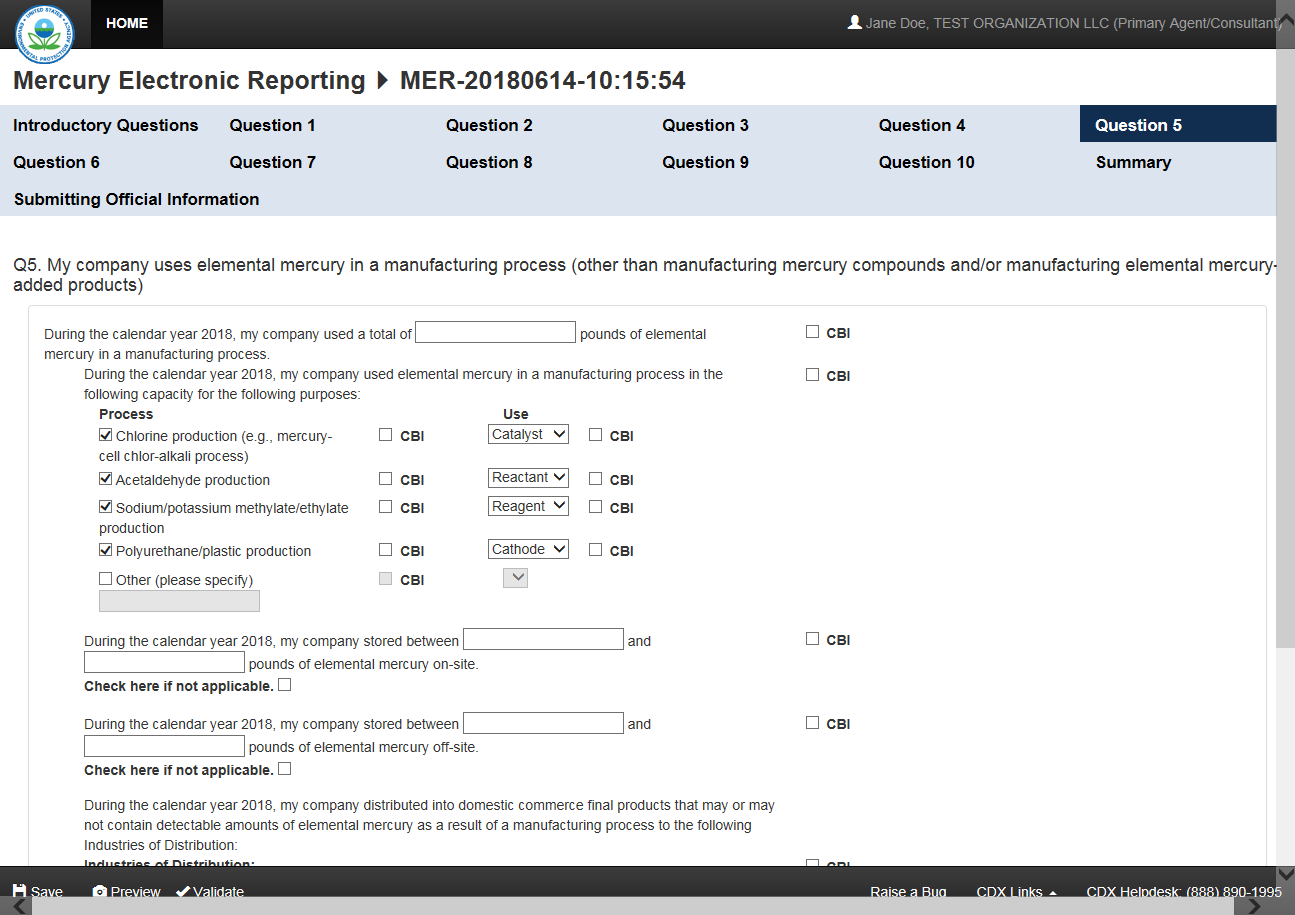
Task: Check not applicable for on-site storage
Action: [285, 685]
